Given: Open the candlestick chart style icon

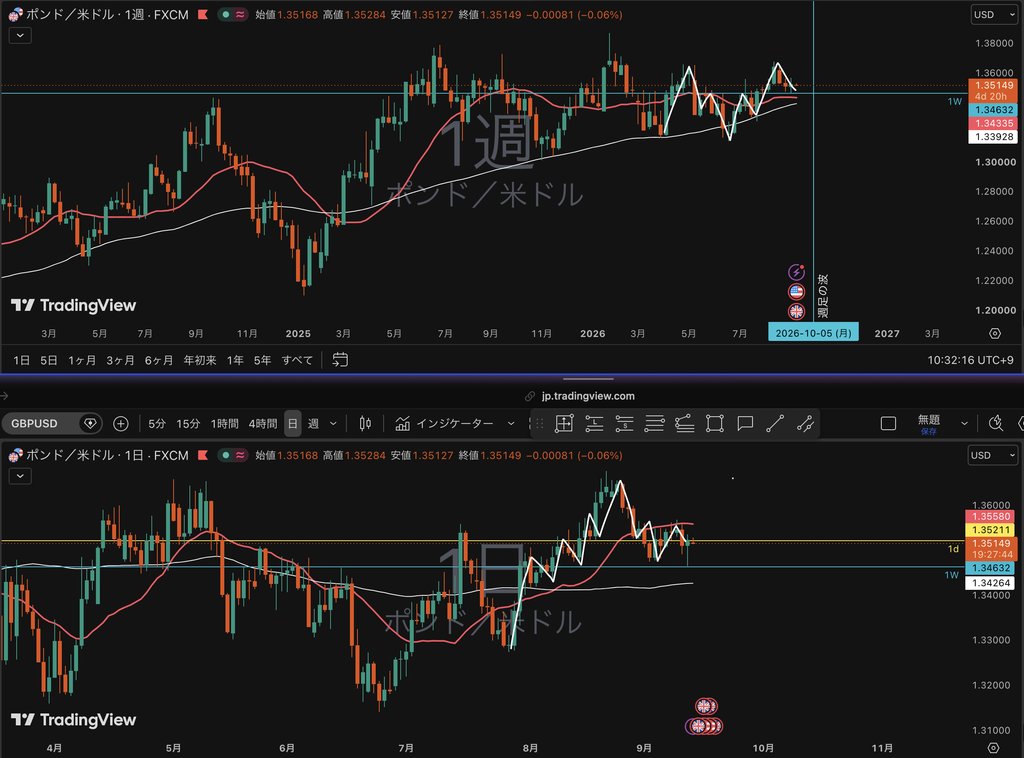Looking at the screenshot, I should 365,424.
